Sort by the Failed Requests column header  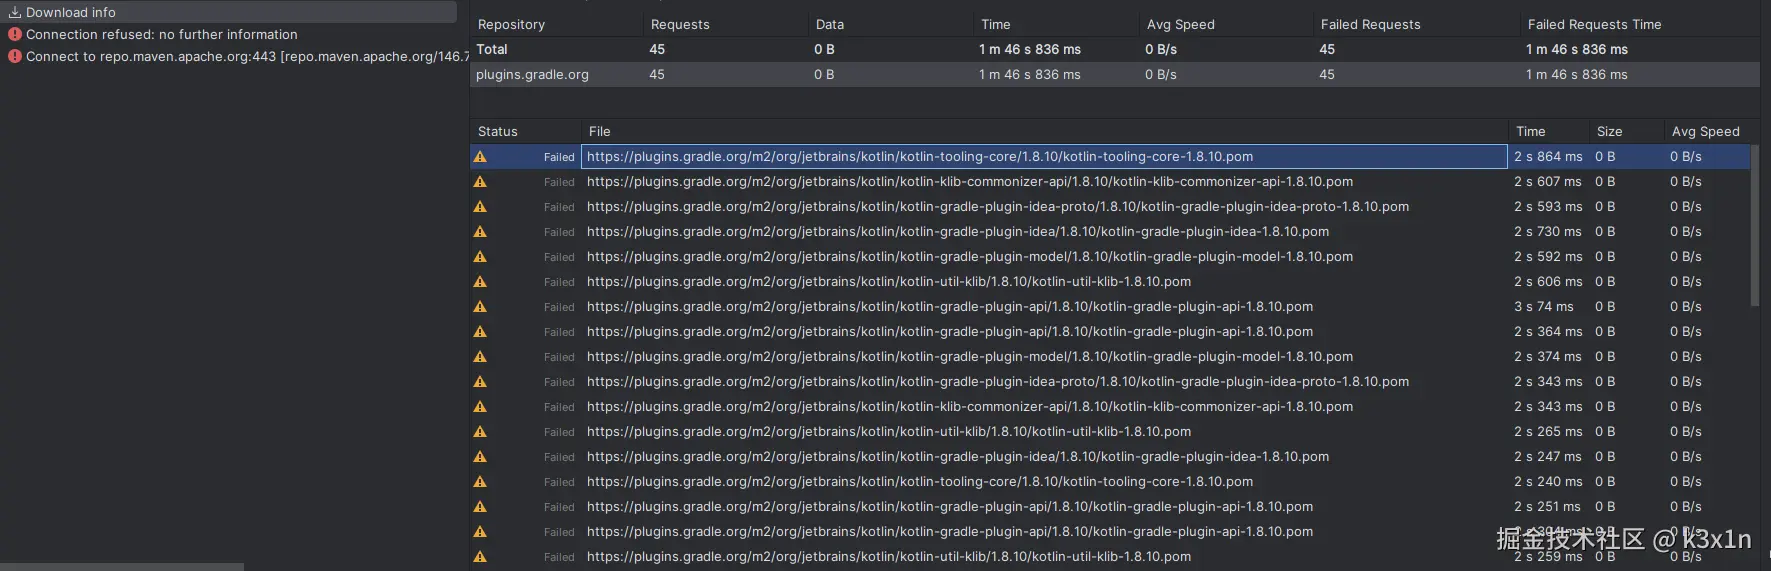[1370, 24]
